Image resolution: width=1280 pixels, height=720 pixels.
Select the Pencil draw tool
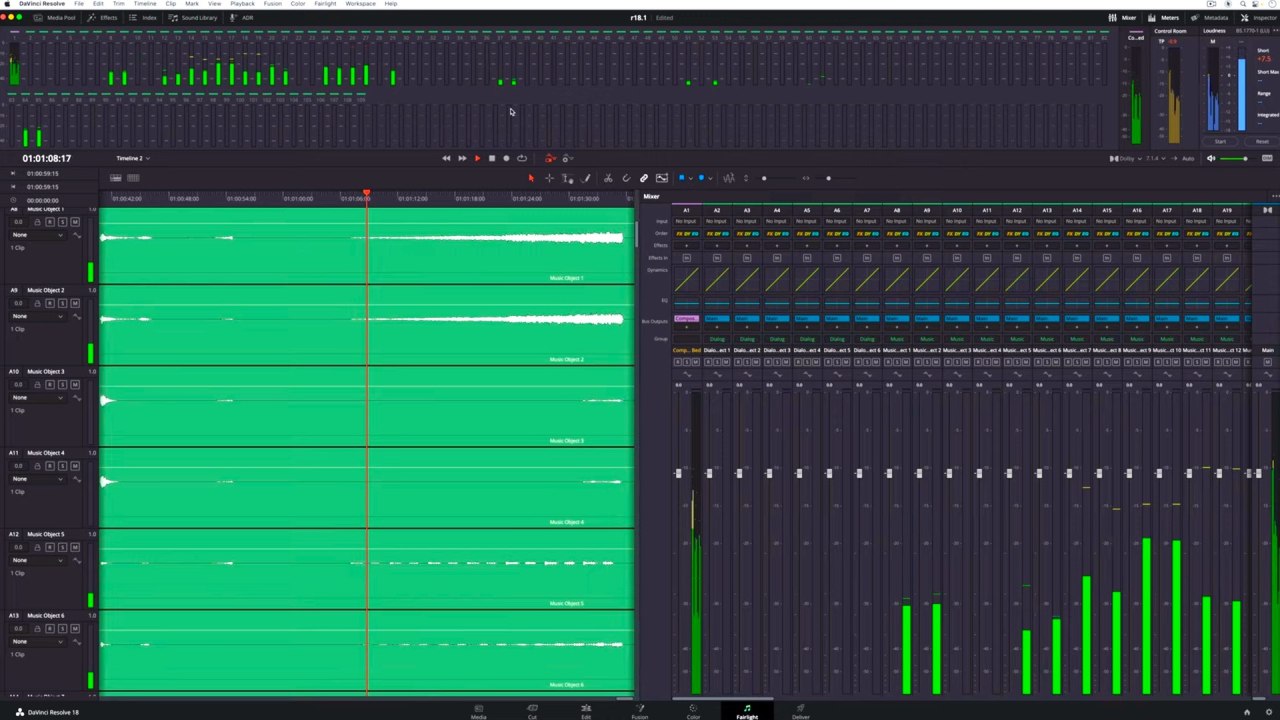click(x=586, y=178)
